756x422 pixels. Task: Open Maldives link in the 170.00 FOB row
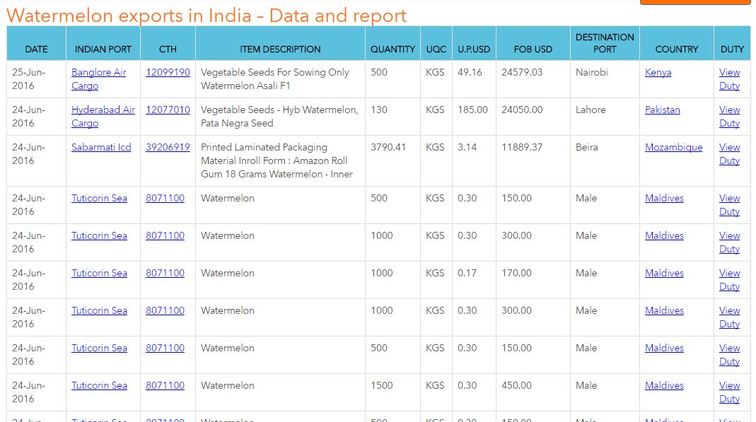[x=664, y=273]
